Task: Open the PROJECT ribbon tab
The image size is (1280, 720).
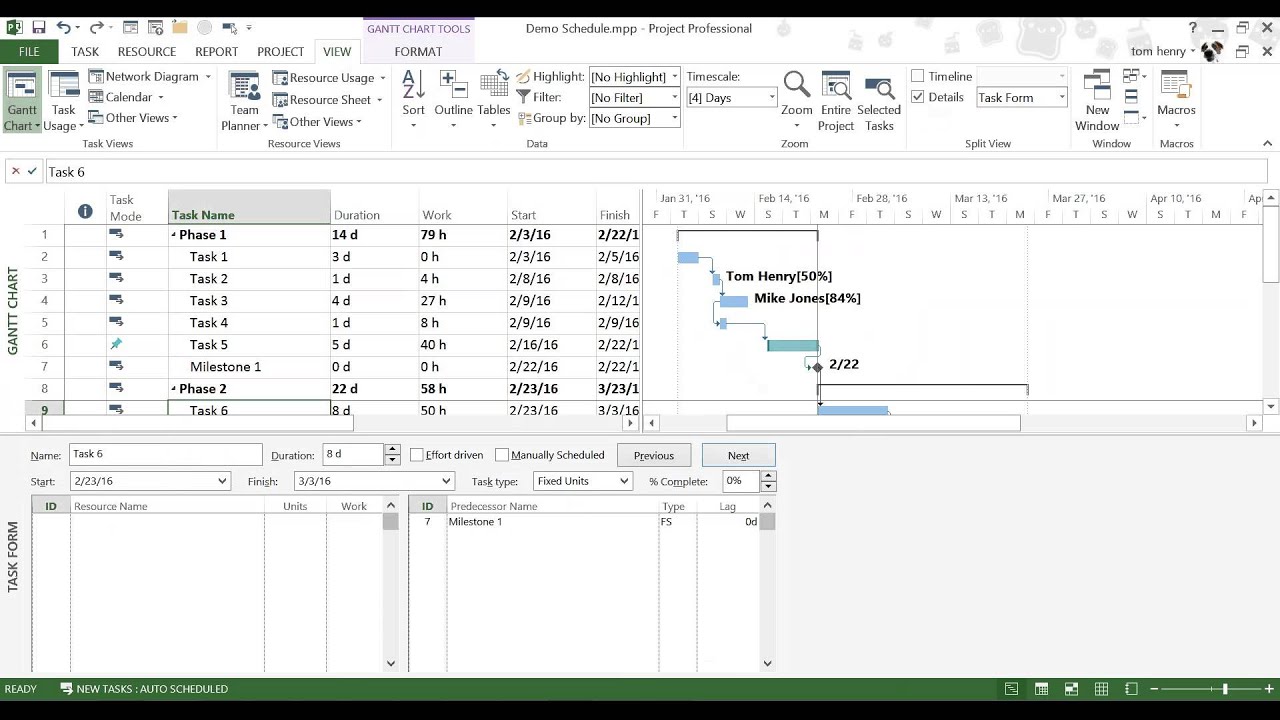Action: [280, 52]
